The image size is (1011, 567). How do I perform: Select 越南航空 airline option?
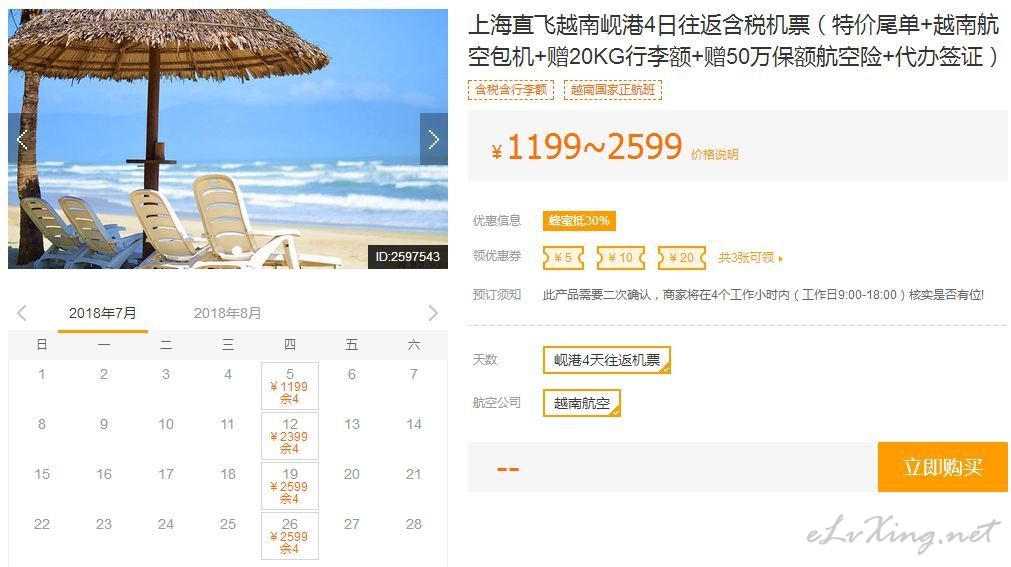pyautogui.click(x=582, y=403)
